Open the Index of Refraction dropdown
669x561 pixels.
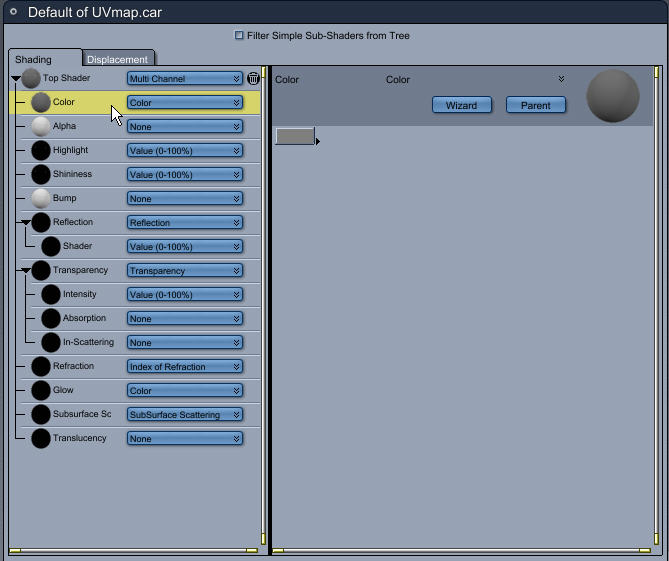tap(185, 366)
